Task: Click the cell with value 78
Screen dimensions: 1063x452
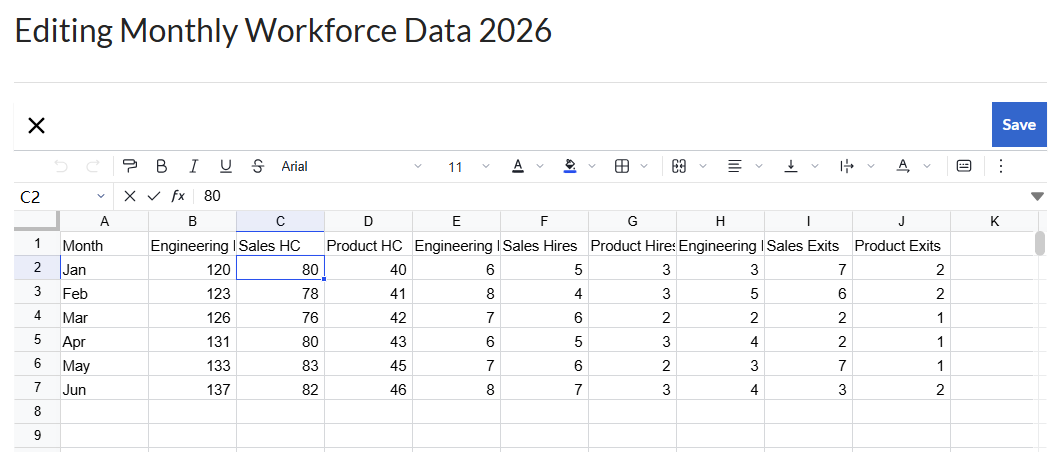Action: click(281, 293)
